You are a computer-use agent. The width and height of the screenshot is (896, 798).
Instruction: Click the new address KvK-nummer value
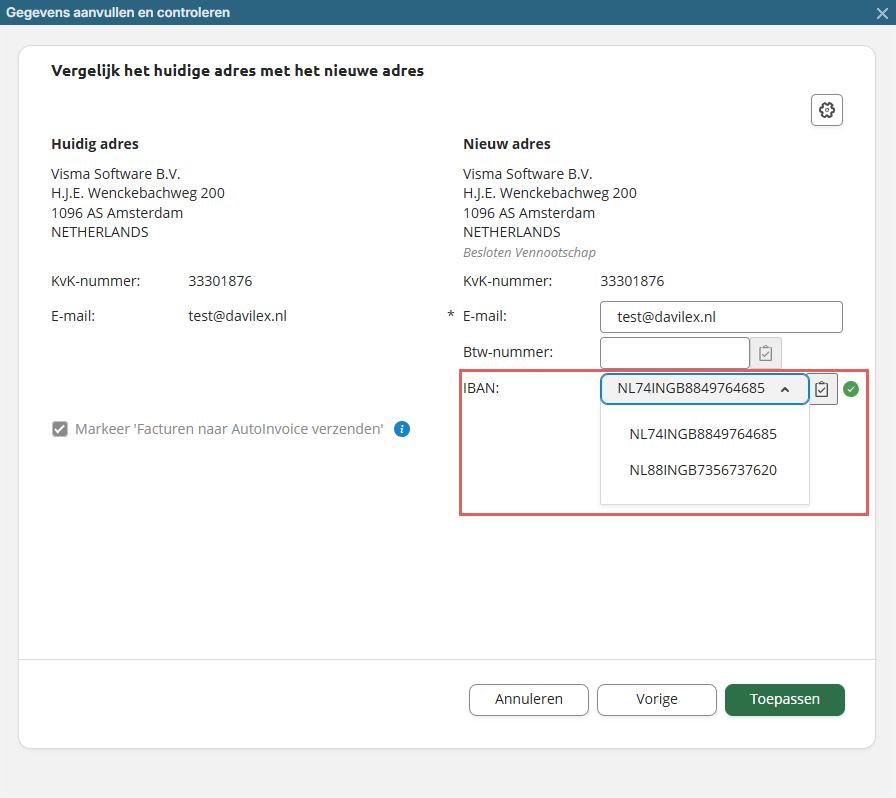(x=632, y=281)
